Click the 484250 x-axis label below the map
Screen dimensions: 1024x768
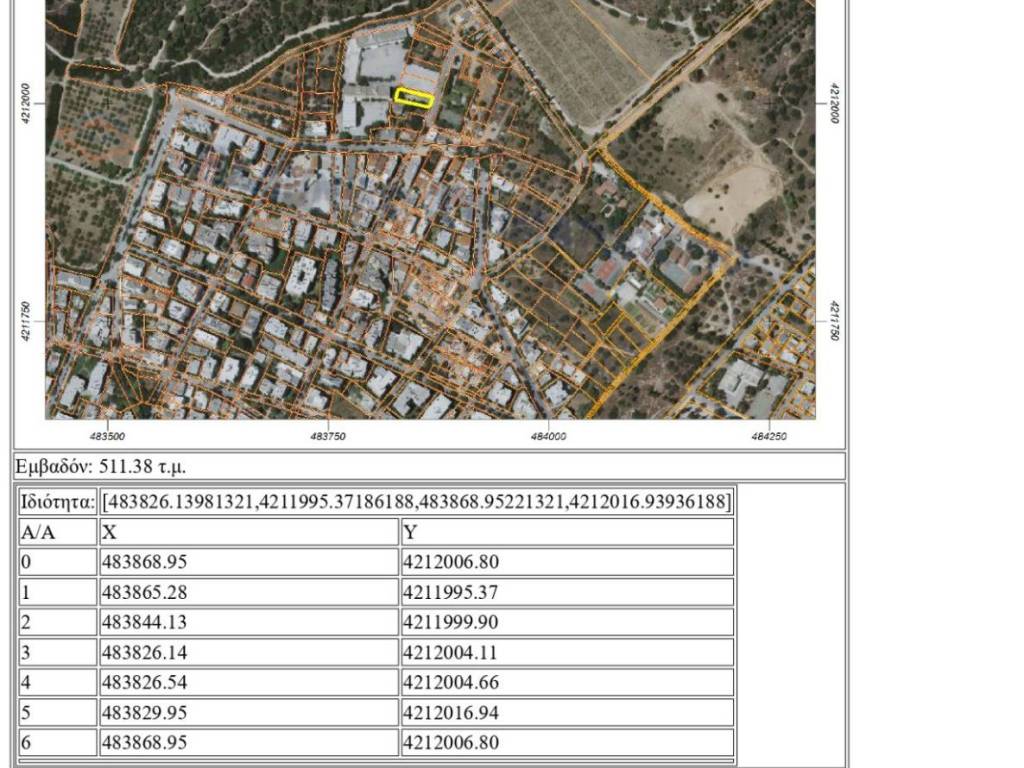coord(768,436)
